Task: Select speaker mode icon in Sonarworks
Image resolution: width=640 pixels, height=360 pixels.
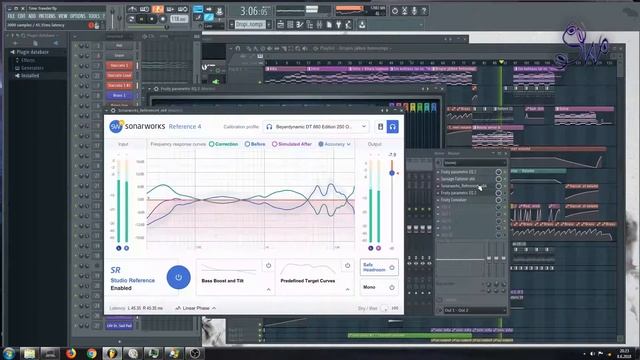Action: point(380,127)
